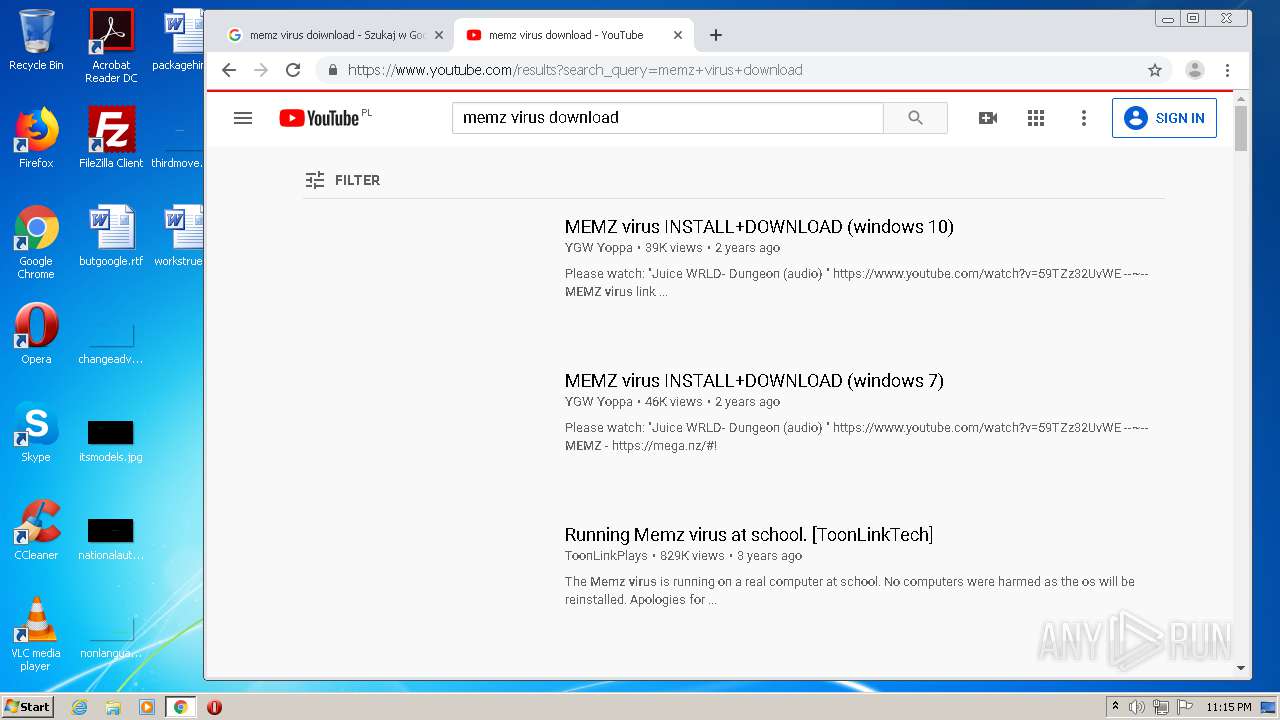The image size is (1280, 720).
Task: Open butgoogle.rtf desktop file
Action: (x=111, y=237)
